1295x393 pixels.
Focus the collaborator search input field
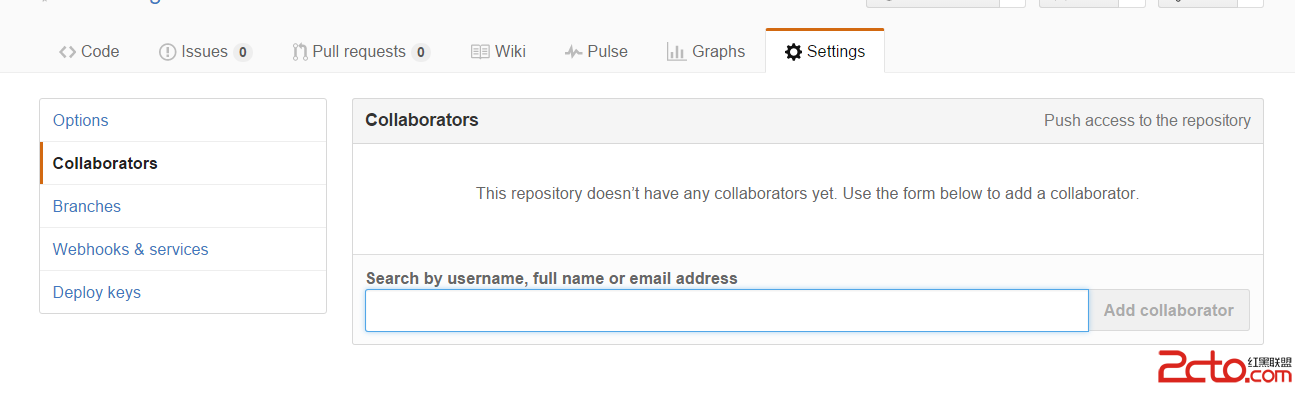click(726, 310)
